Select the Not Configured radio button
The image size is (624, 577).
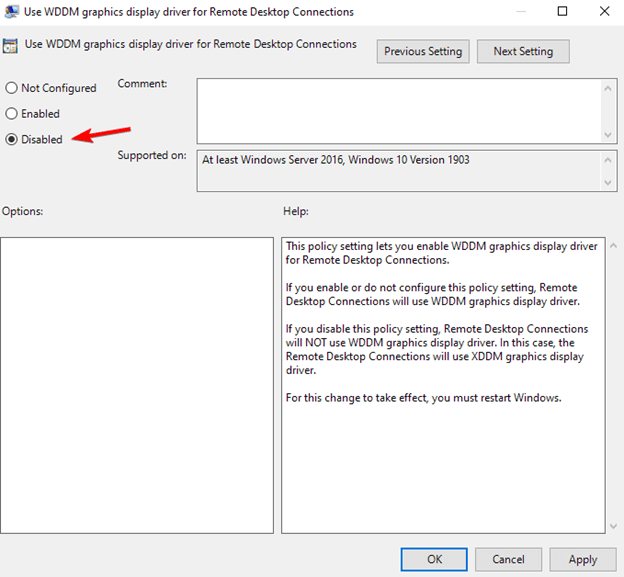[12, 88]
